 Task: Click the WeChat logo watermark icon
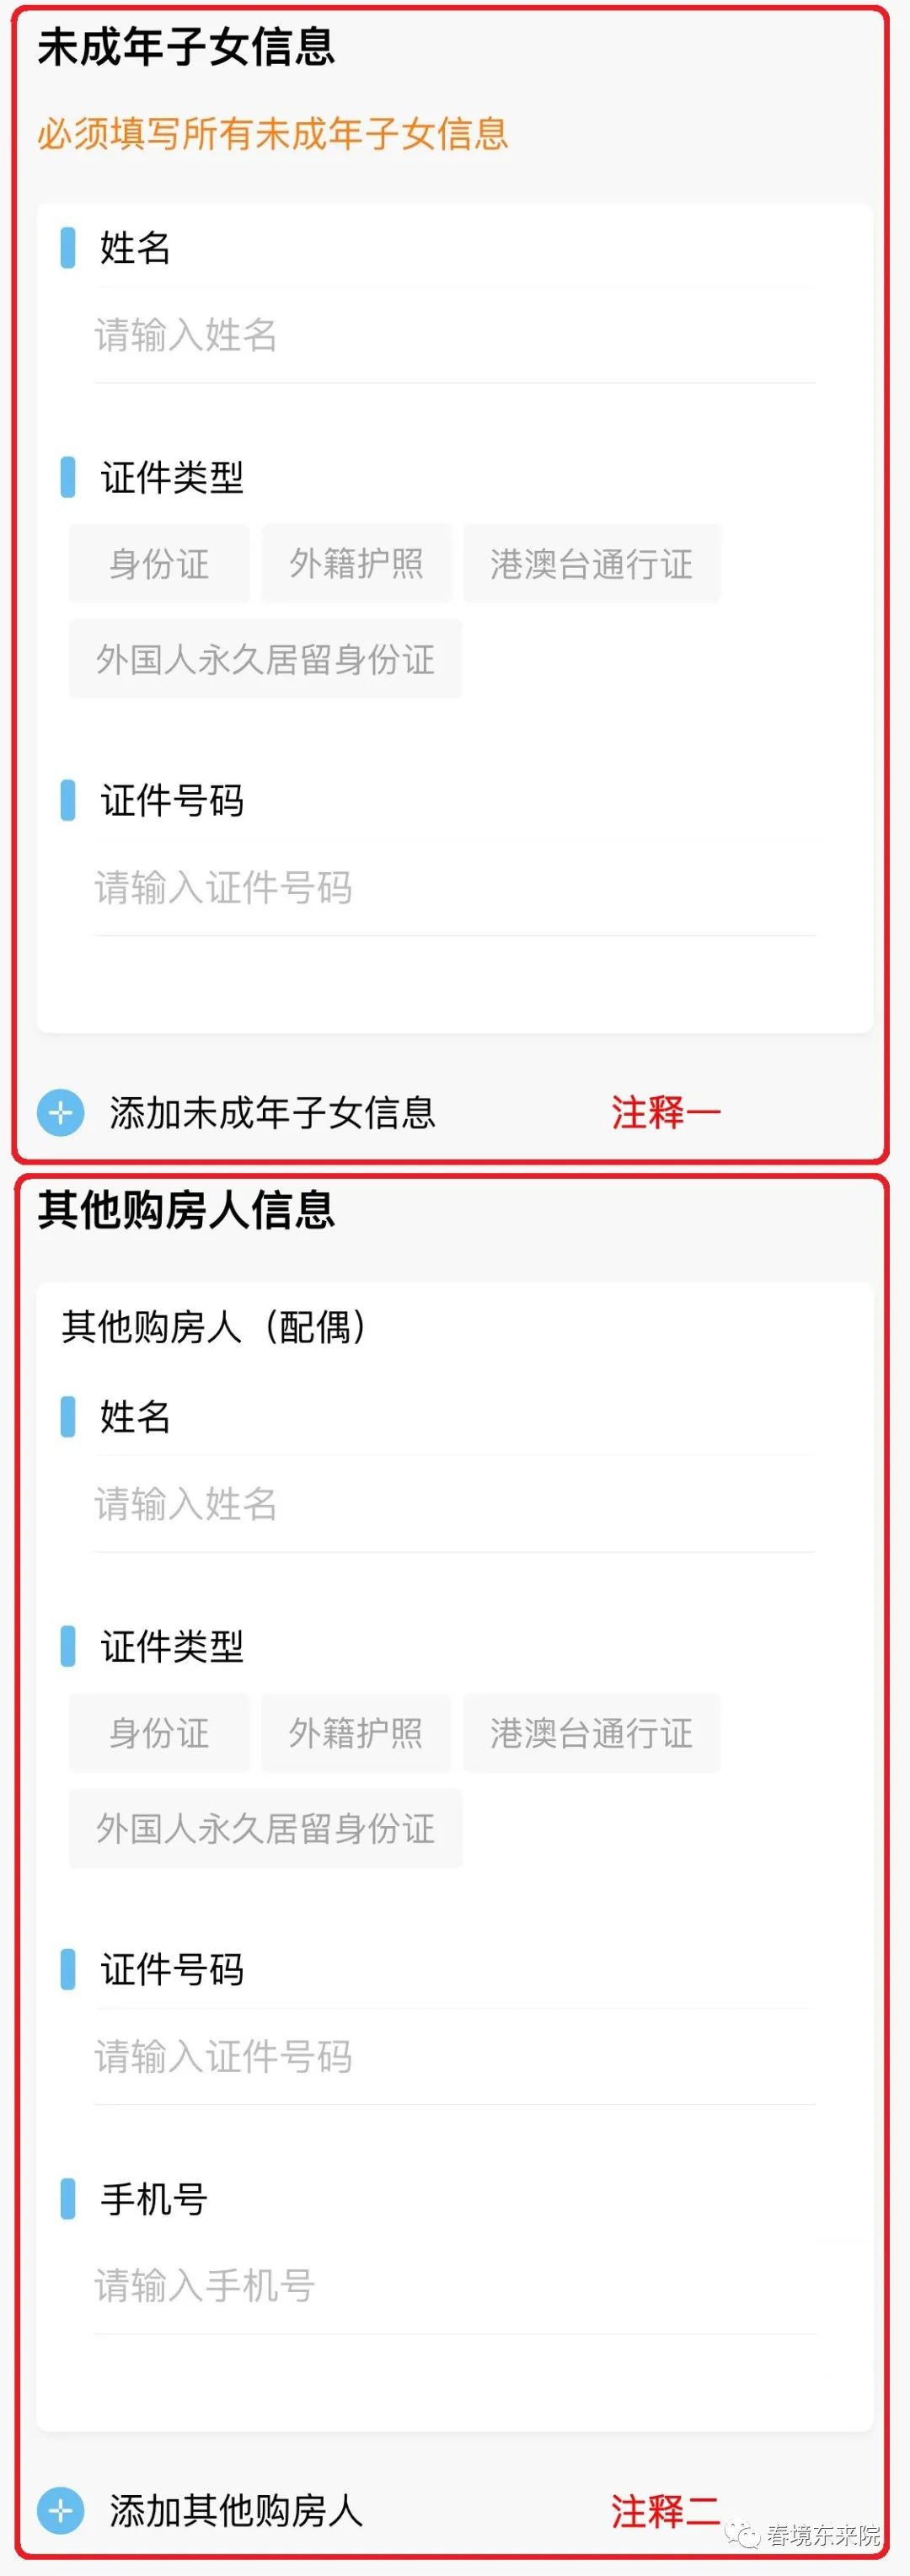[x=742, y=2534]
